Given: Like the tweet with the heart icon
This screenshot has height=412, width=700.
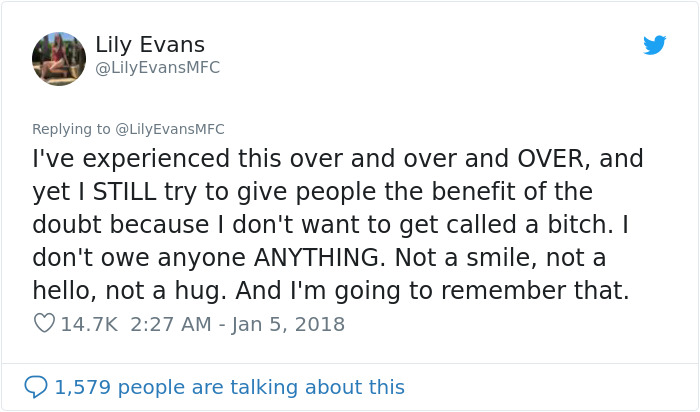Looking at the screenshot, I should 43,325.
